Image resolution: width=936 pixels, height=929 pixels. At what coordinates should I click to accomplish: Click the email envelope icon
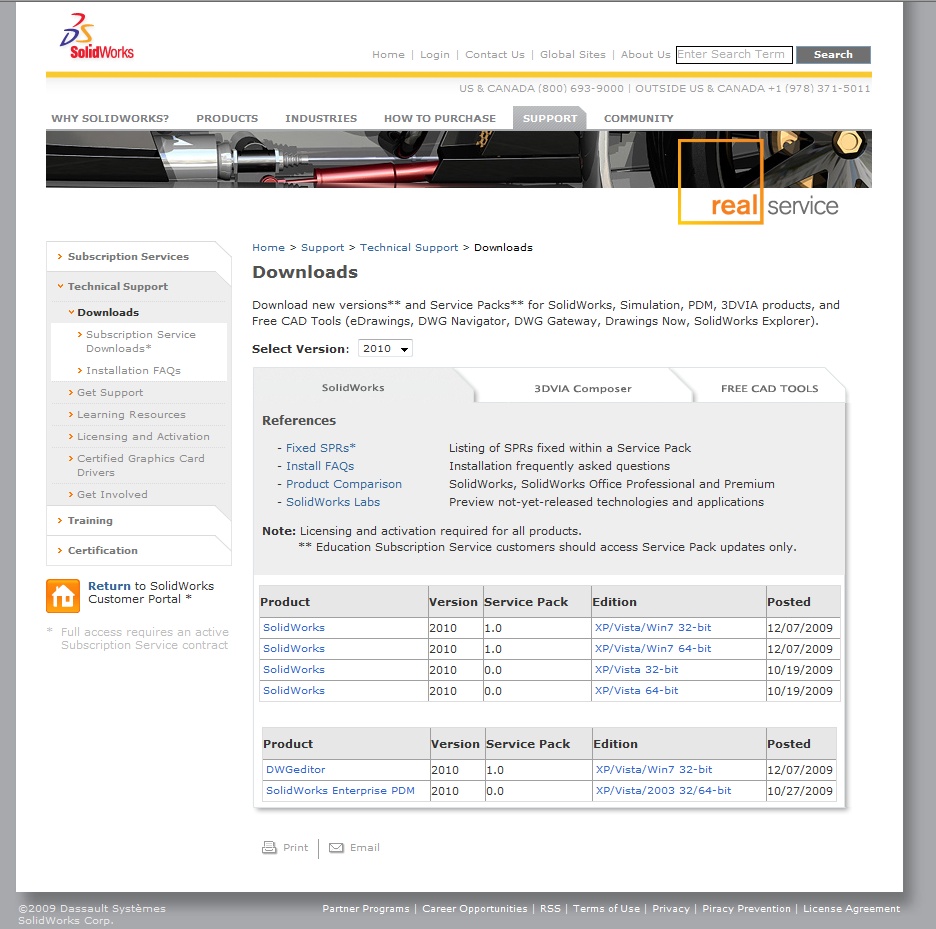click(336, 848)
